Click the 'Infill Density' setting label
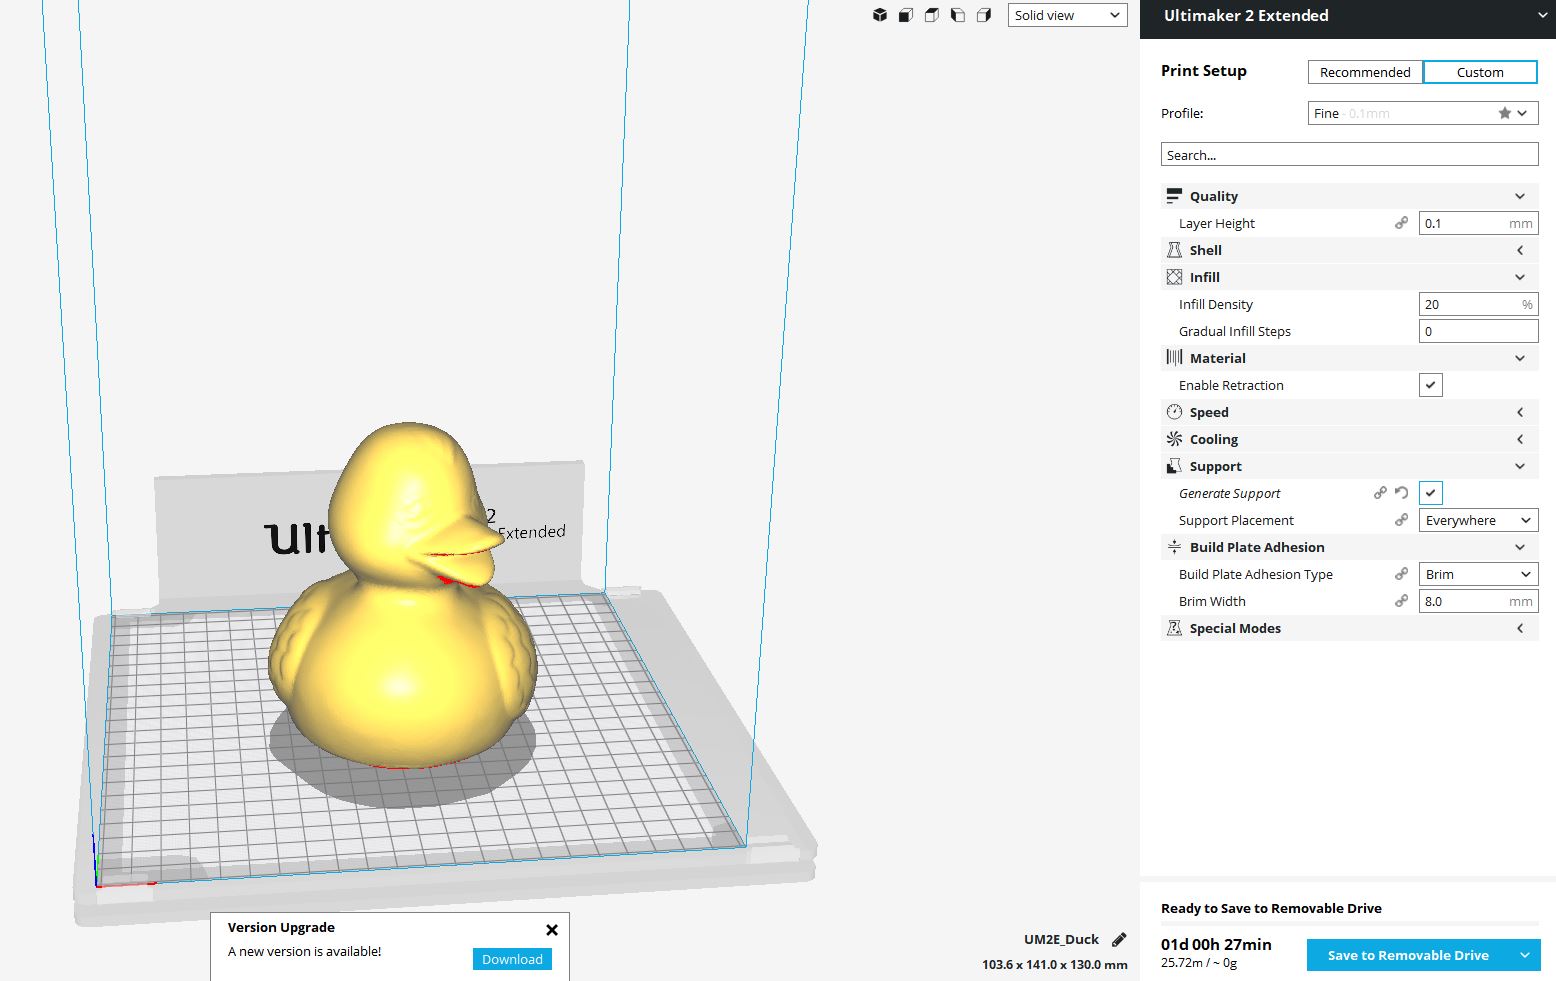The width and height of the screenshot is (1556, 981). tap(1216, 304)
